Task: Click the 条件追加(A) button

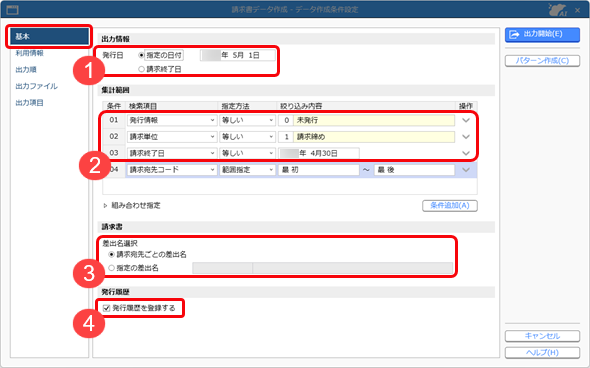Action: pos(450,205)
